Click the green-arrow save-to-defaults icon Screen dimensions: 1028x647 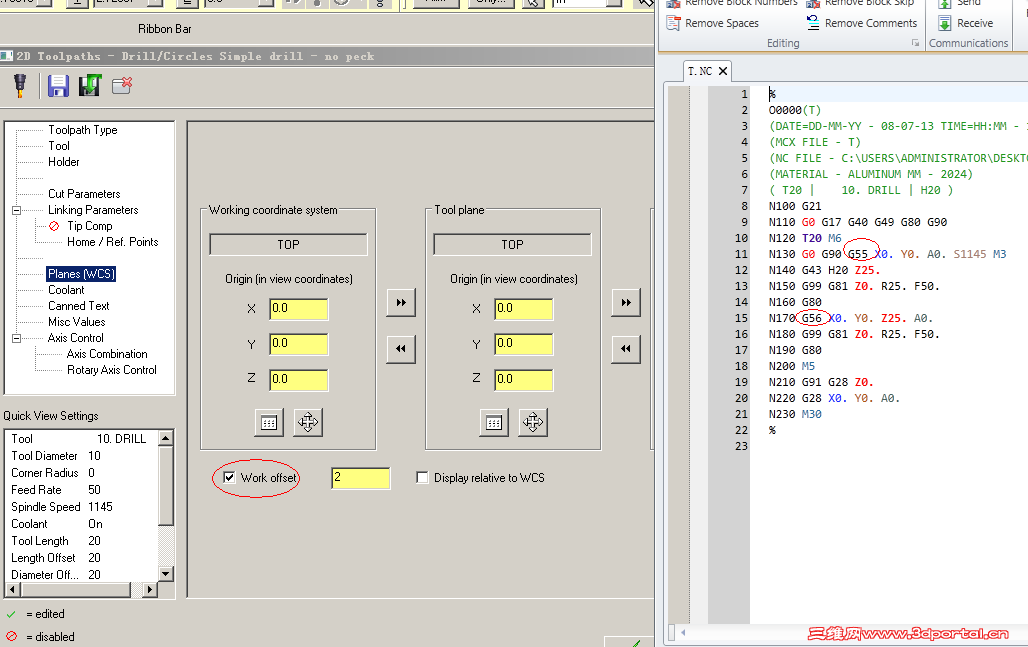pos(90,86)
